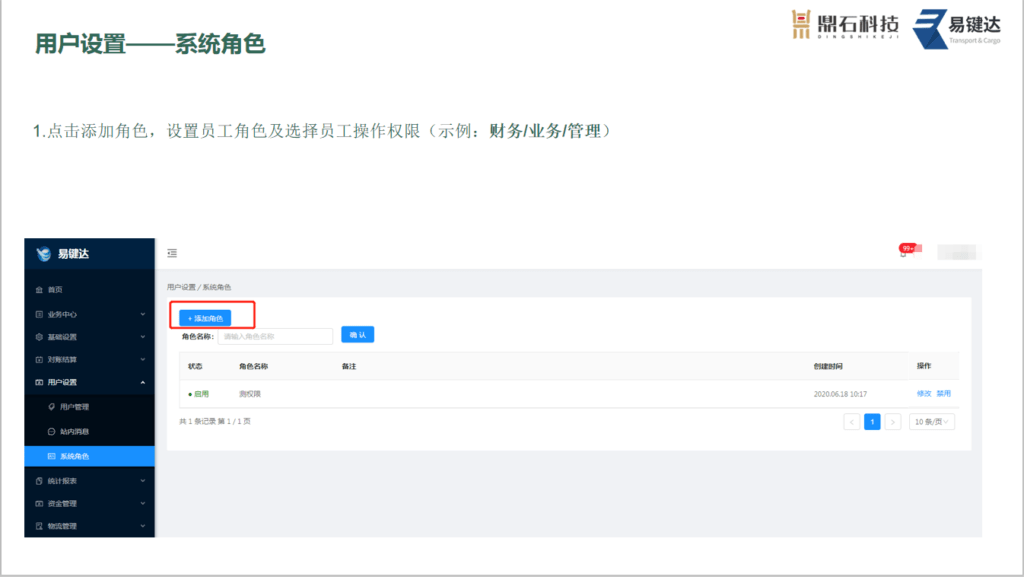Select page 1 in pagination
The image size is (1024, 577).
(x=872, y=422)
